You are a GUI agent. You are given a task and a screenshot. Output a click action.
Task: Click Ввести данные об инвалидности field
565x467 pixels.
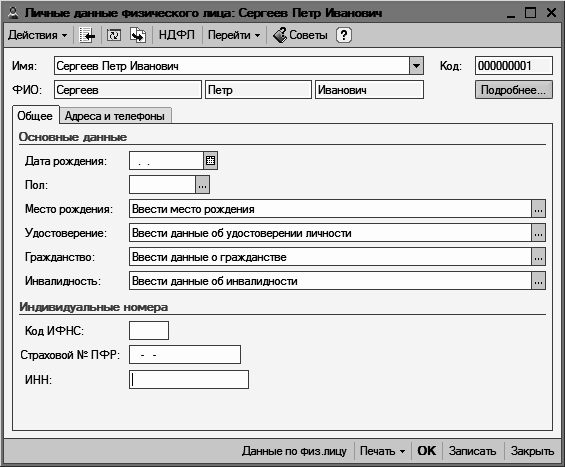click(330, 281)
